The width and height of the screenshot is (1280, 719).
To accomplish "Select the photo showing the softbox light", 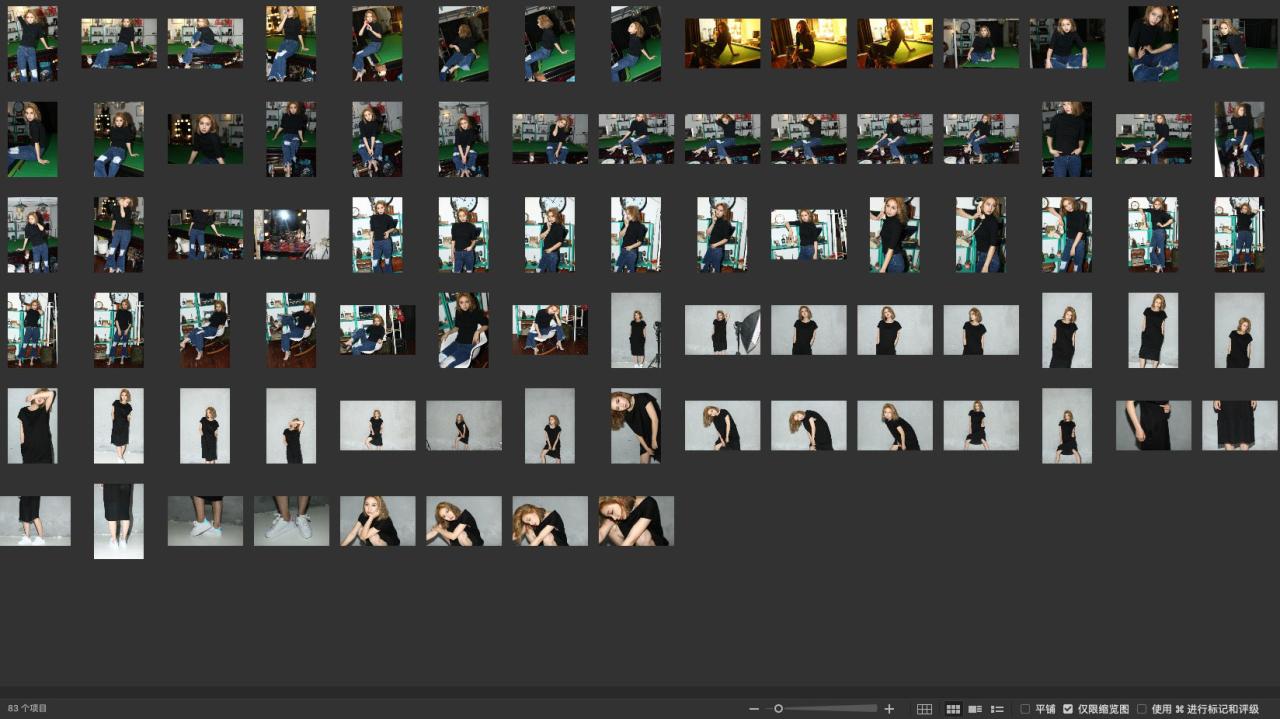I will click(x=722, y=330).
